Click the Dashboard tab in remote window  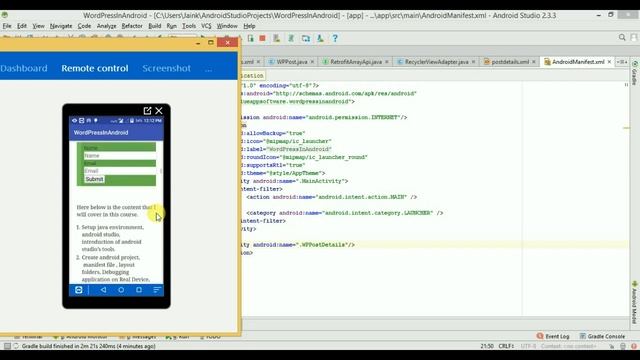pyautogui.click(x=24, y=68)
